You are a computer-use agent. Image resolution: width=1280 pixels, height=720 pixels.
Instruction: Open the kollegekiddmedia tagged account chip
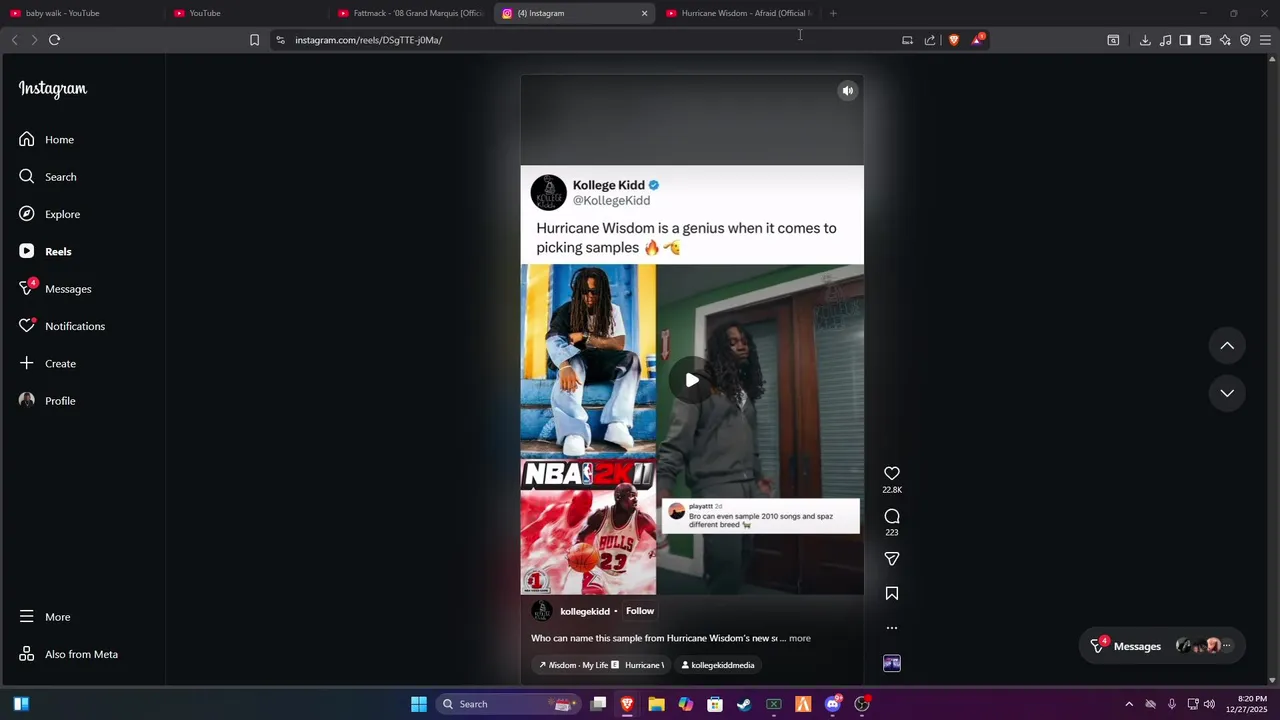[x=717, y=665]
